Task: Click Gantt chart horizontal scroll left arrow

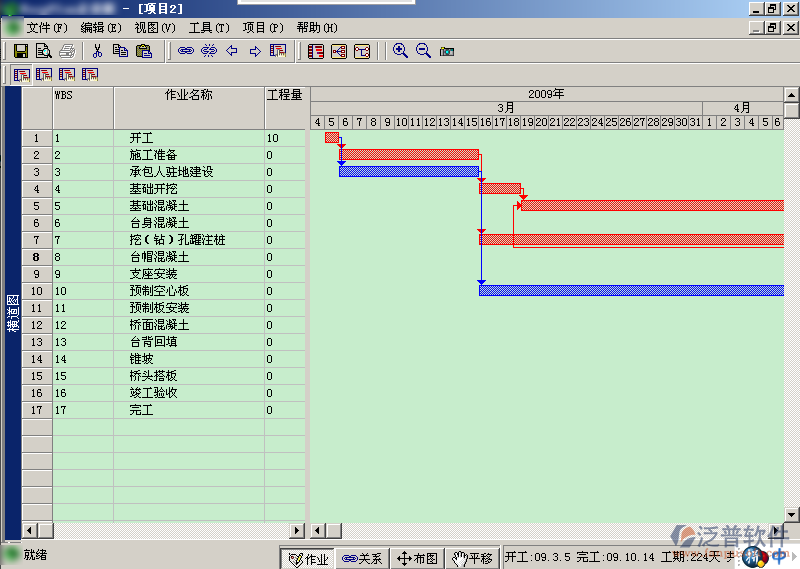Action: pos(317,531)
